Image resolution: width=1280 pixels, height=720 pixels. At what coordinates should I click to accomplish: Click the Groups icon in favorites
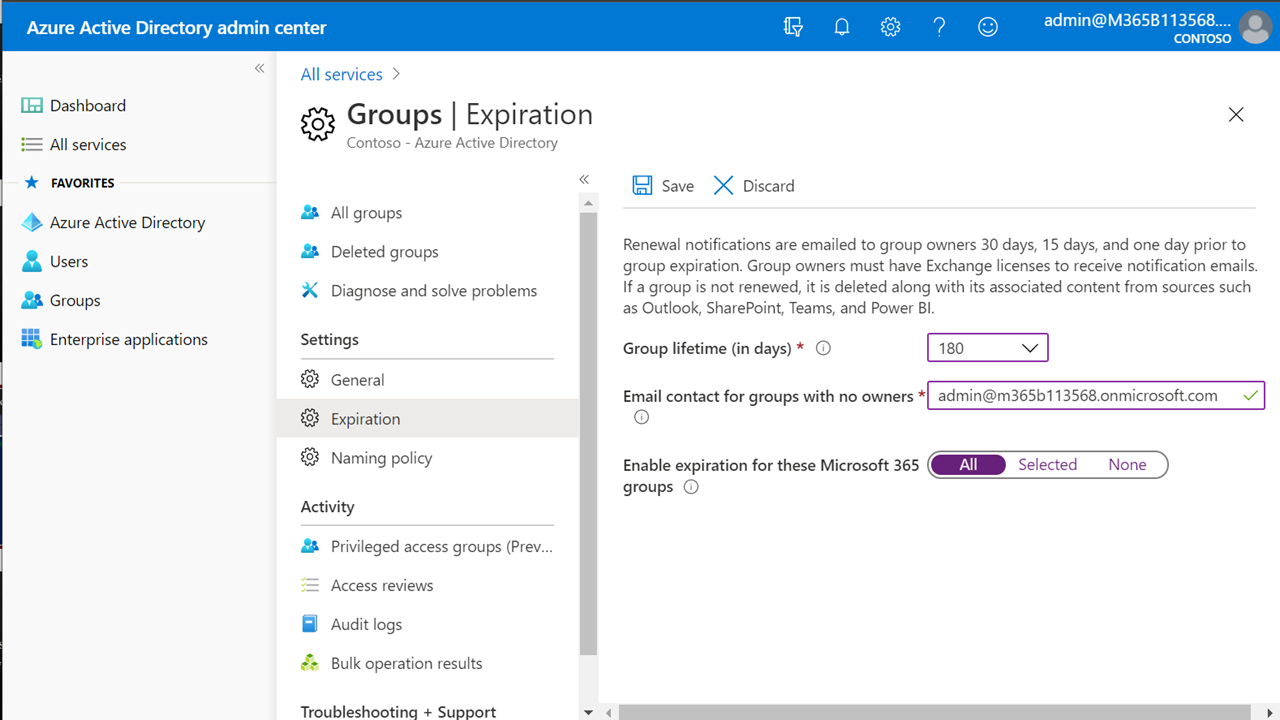tap(32, 300)
